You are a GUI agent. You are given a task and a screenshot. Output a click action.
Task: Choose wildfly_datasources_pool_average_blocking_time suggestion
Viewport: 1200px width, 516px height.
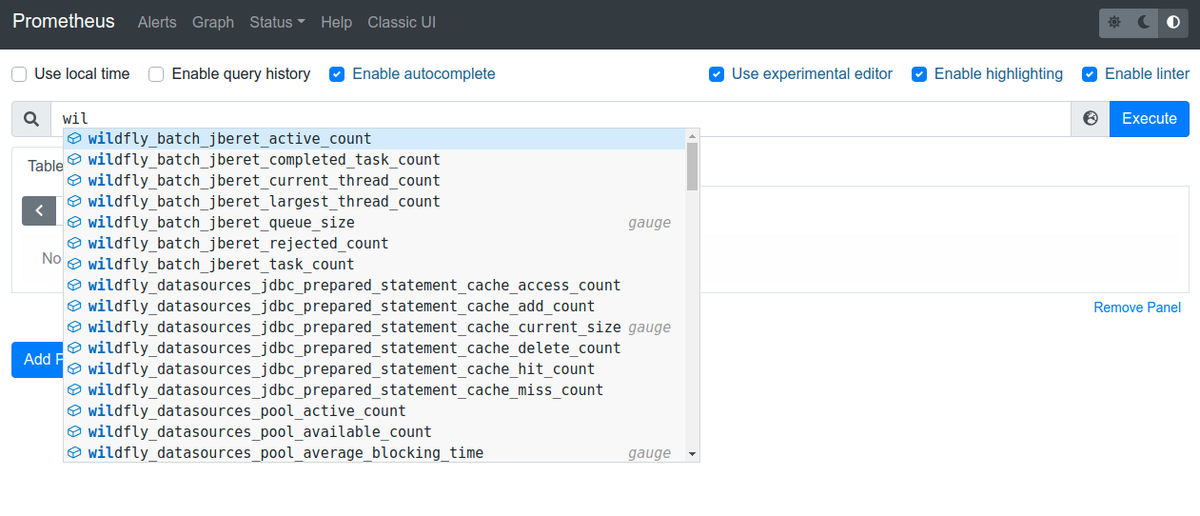click(374, 453)
